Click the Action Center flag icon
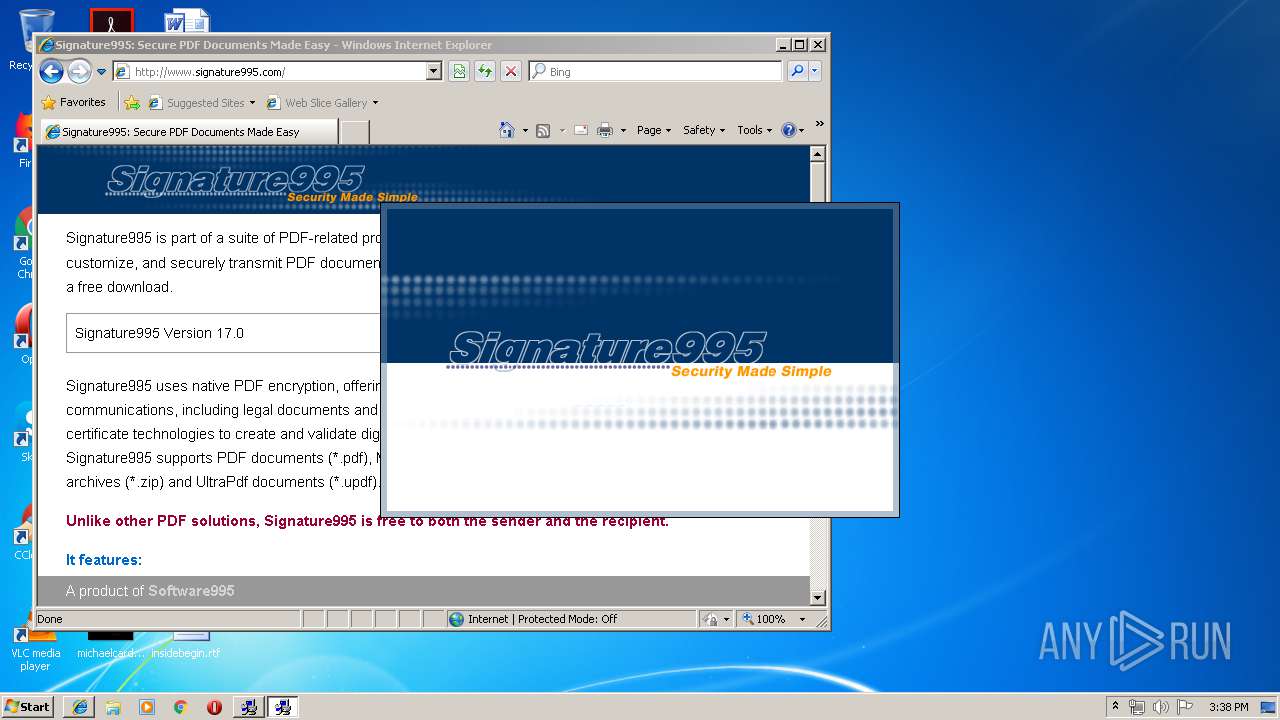Image resolution: width=1280 pixels, height=720 pixels. pyautogui.click(x=1185, y=707)
